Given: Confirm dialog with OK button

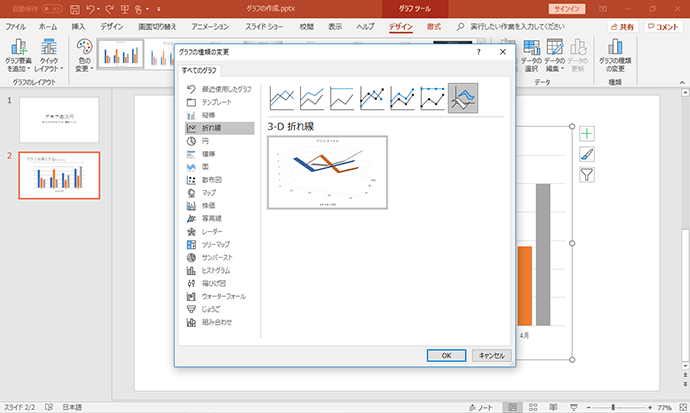Looking at the screenshot, I should pyautogui.click(x=446, y=355).
